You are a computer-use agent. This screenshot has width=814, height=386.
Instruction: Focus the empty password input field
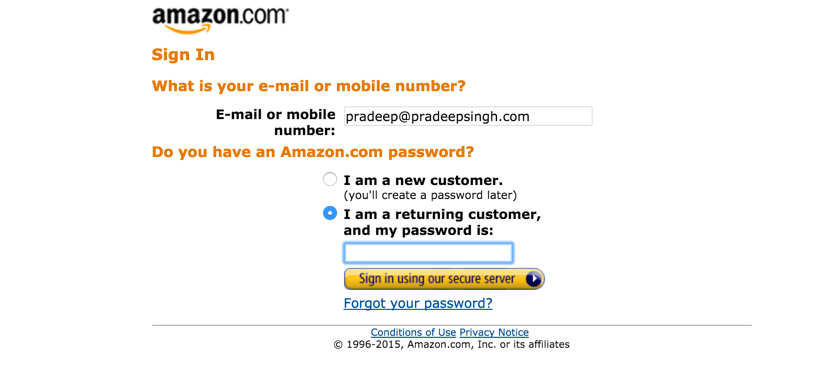coord(428,253)
